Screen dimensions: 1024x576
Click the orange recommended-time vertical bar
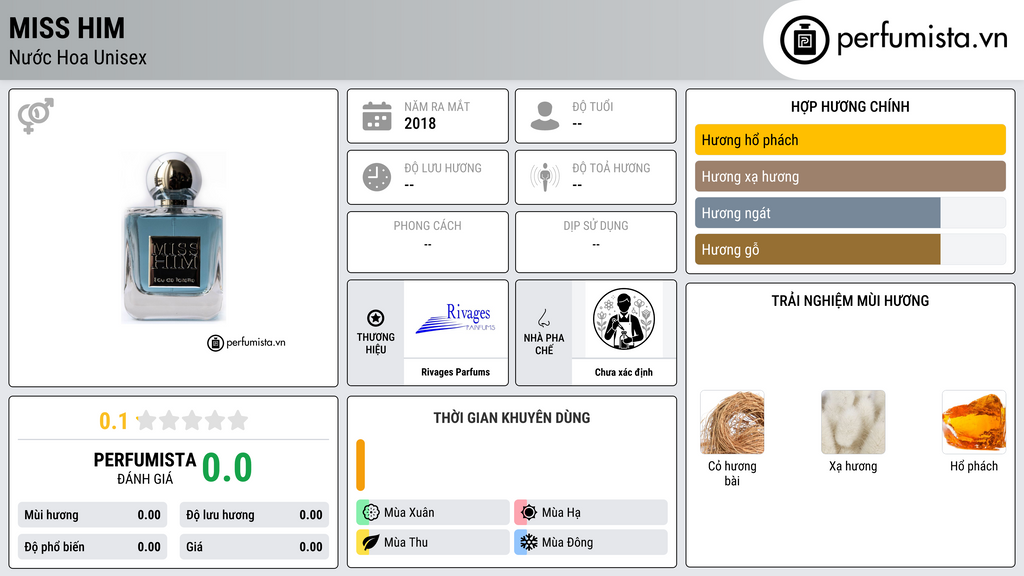tap(360, 465)
